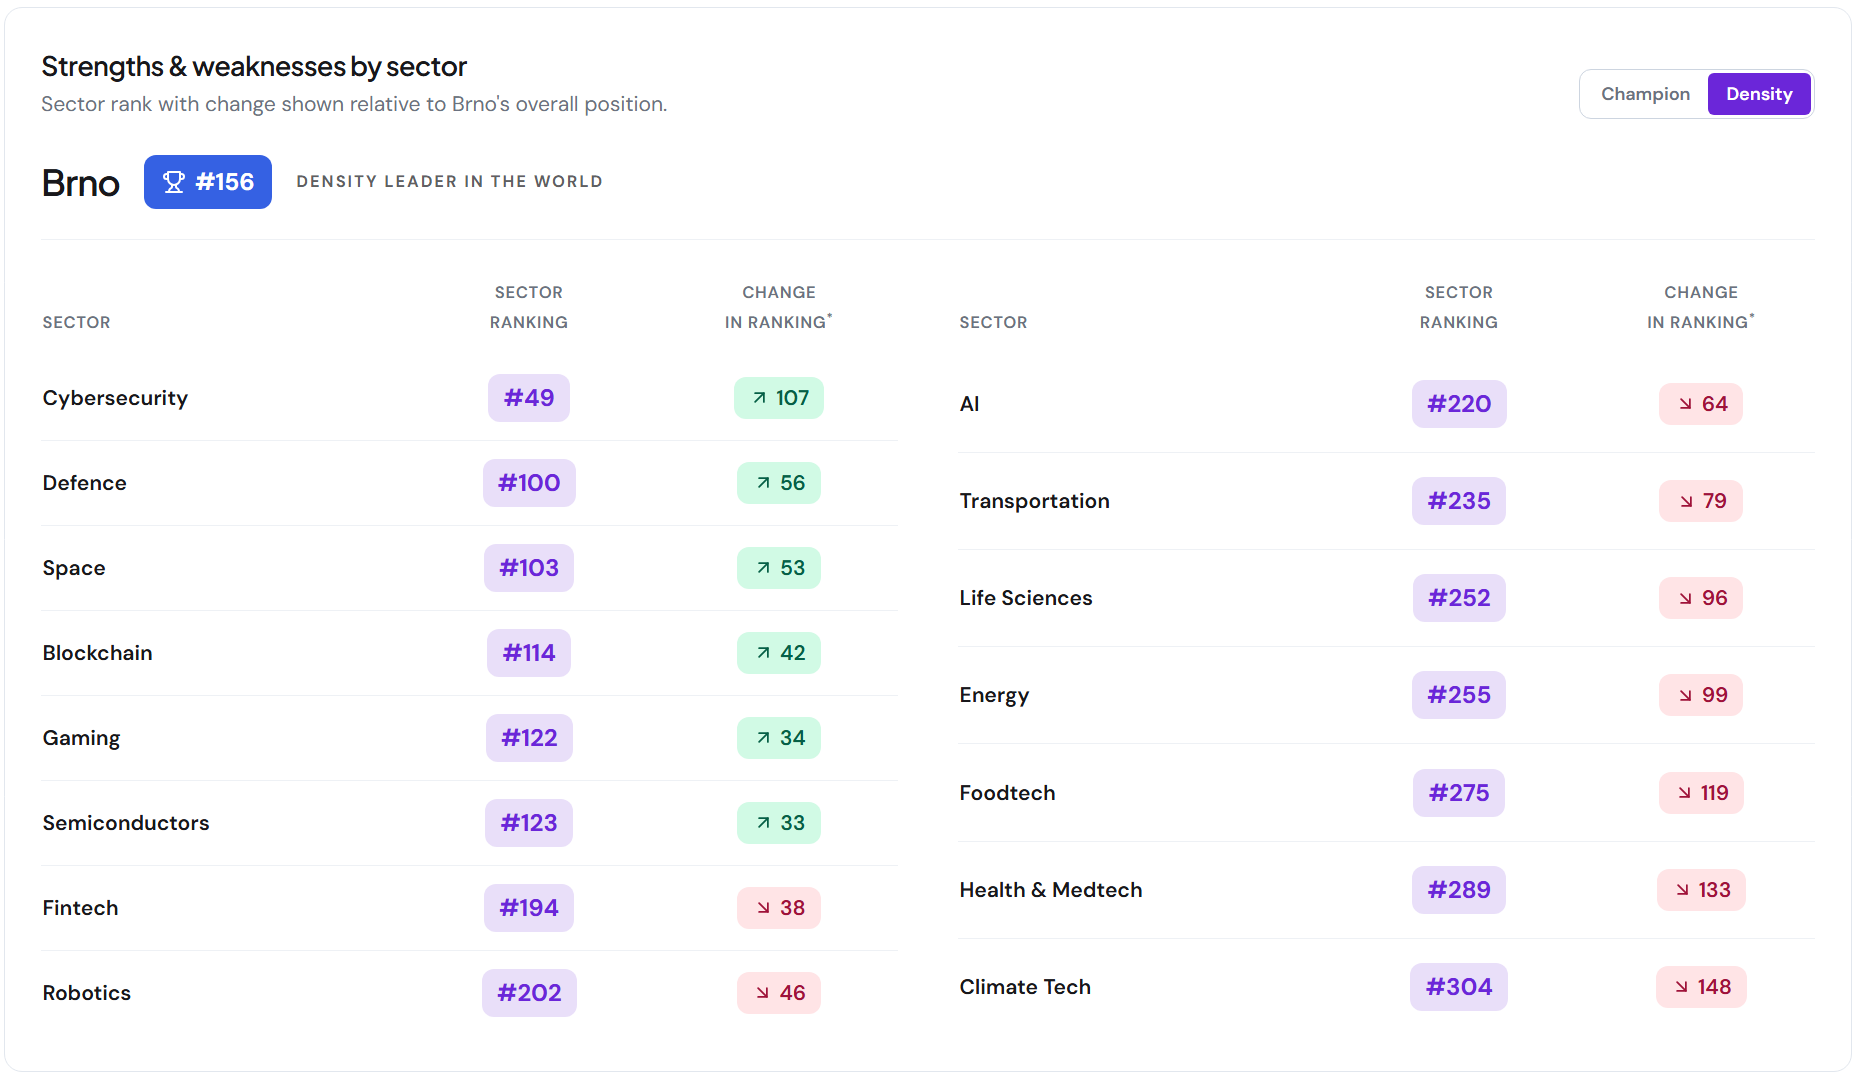Click the Gaming #122 ranking badge

529,738
